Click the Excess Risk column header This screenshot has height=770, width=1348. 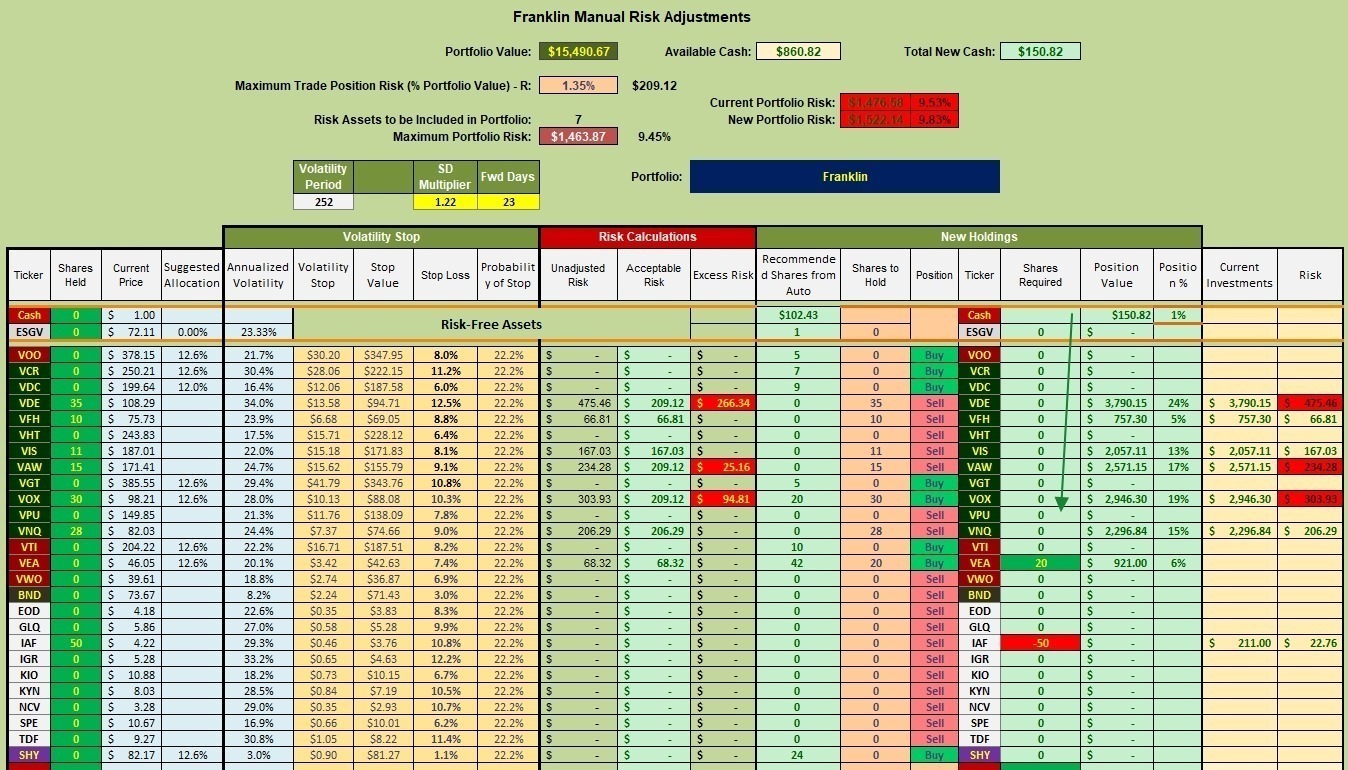pos(723,275)
